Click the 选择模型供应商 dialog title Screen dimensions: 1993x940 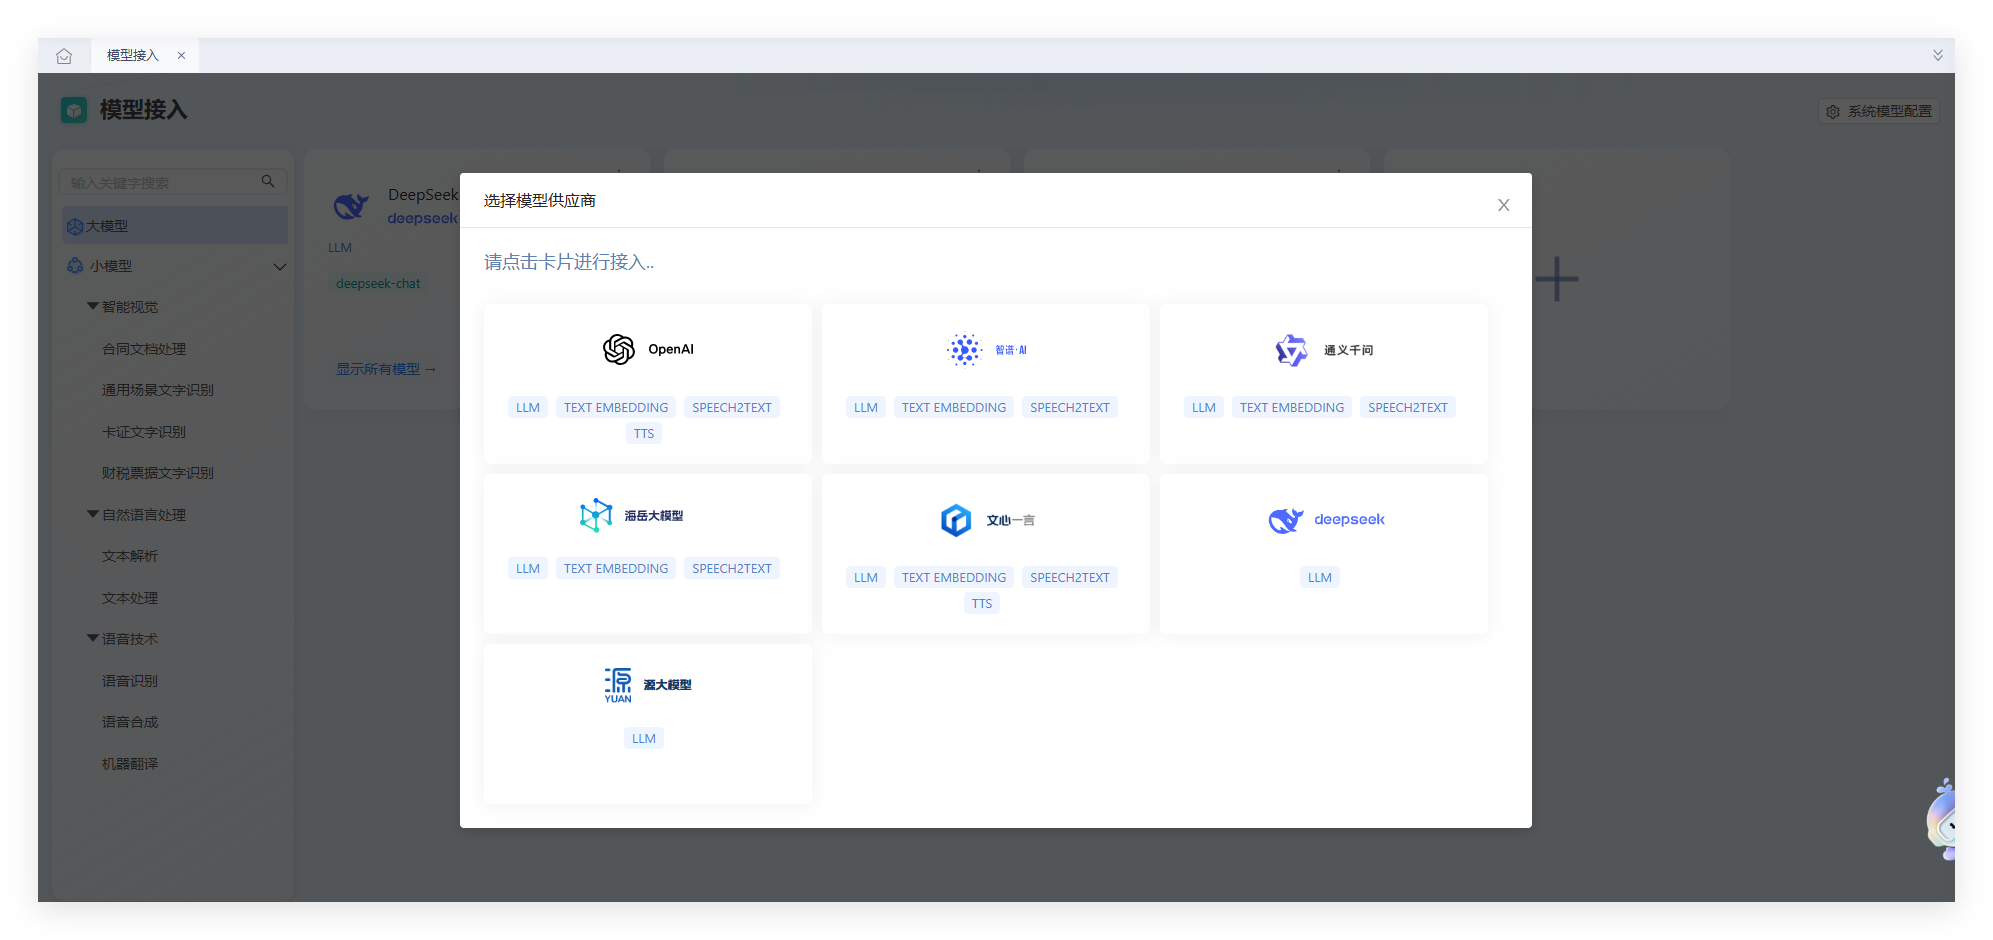click(x=540, y=201)
